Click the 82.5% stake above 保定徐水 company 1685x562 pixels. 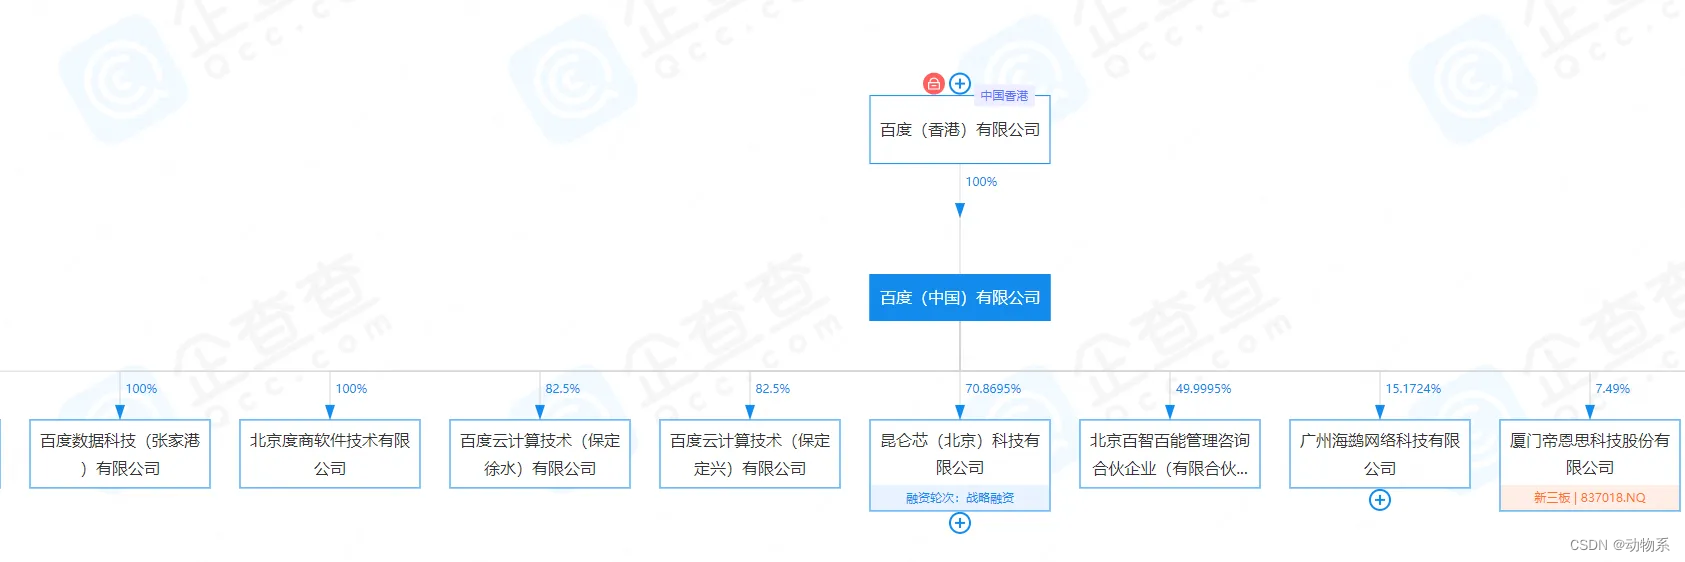click(562, 389)
